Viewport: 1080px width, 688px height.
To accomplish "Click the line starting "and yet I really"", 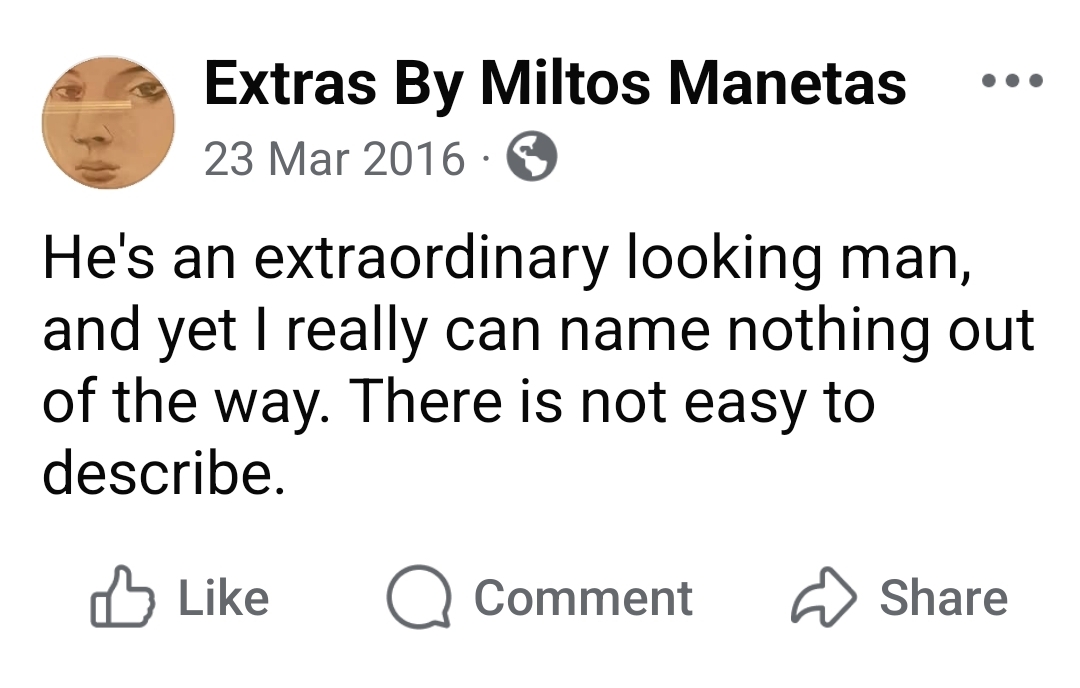I will tap(537, 332).
